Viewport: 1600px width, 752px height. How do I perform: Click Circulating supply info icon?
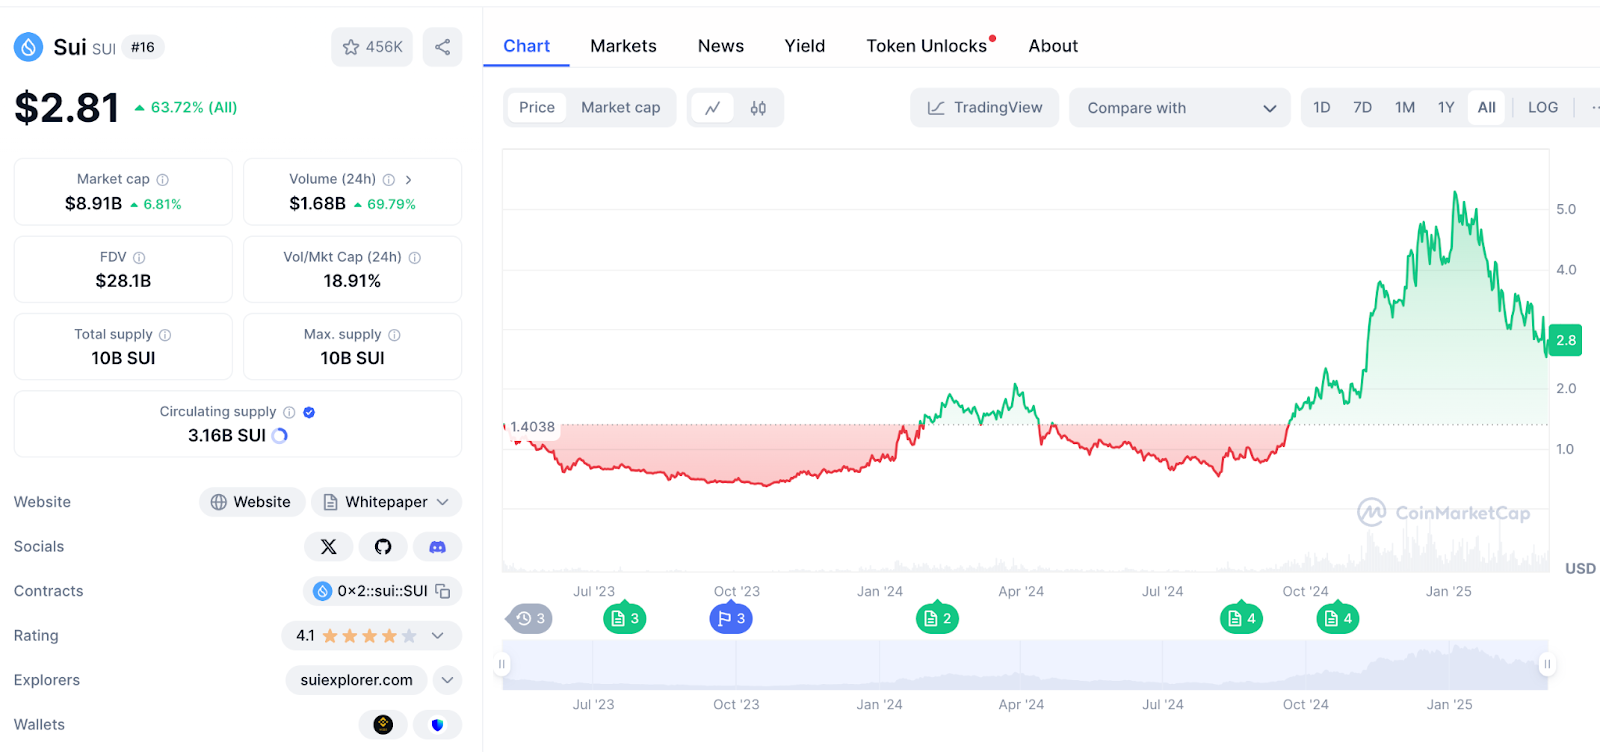(x=289, y=412)
